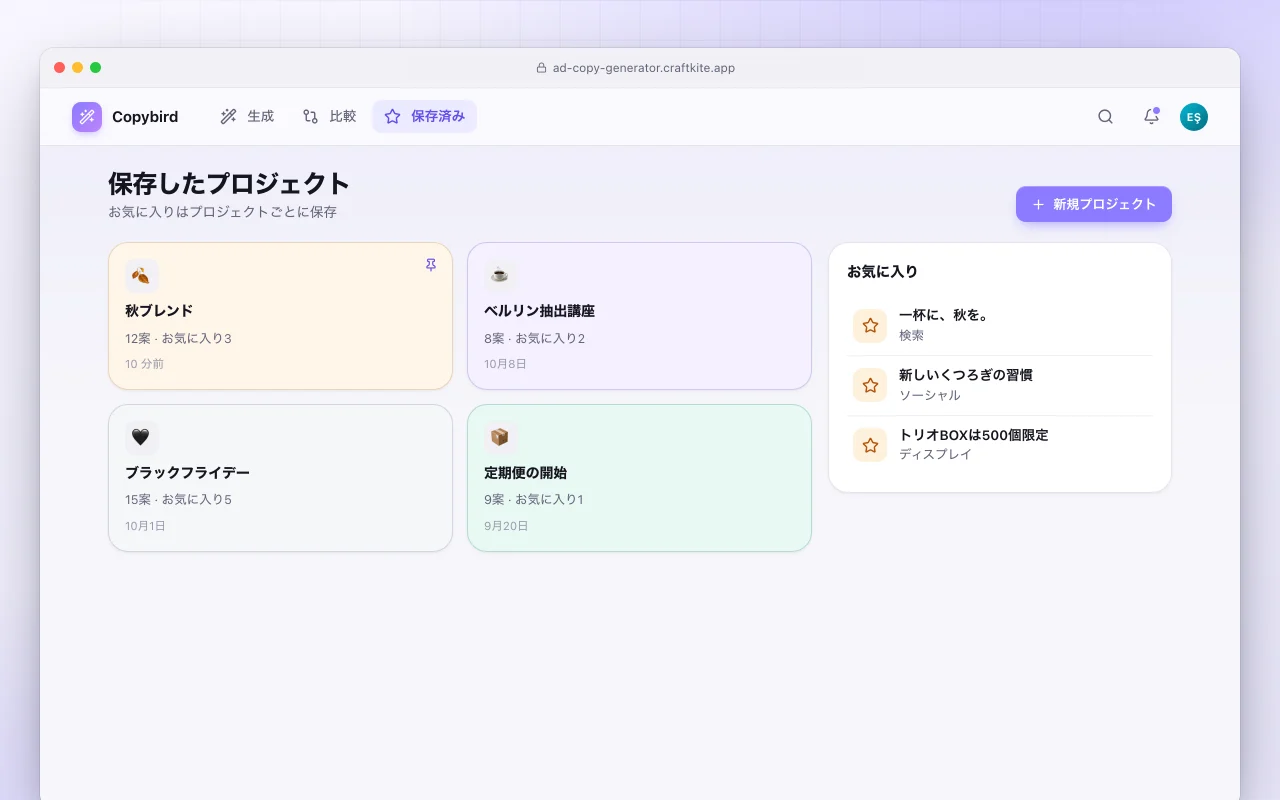1280x800 pixels.
Task: Switch to the 比較 tab
Action: pyautogui.click(x=330, y=117)
